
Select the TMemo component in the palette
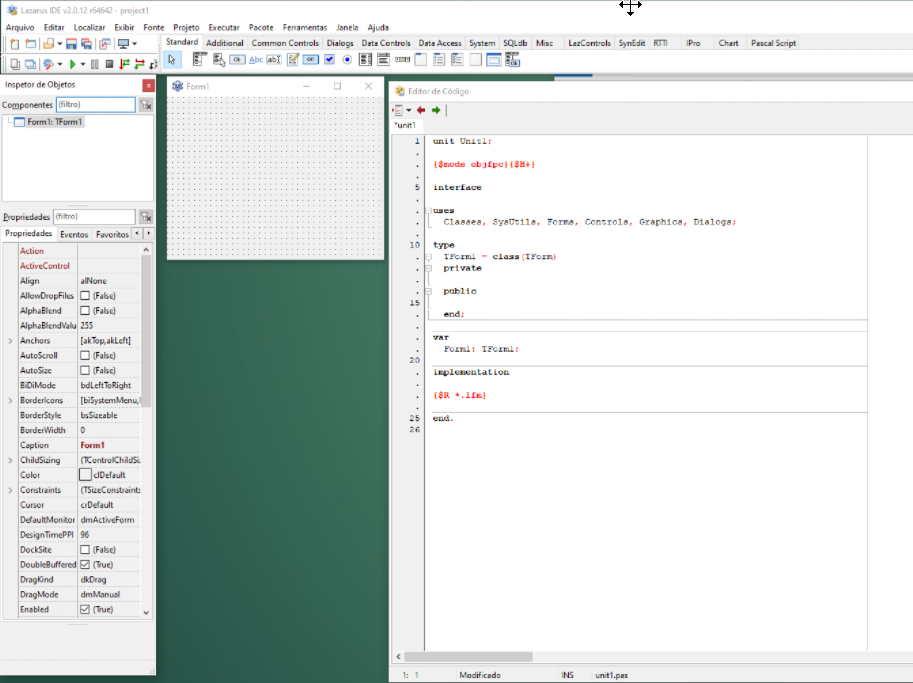tap(293, 60)
